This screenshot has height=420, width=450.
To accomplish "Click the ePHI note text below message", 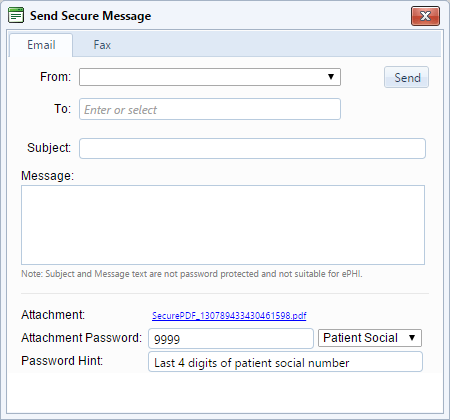I will (192, 274).
